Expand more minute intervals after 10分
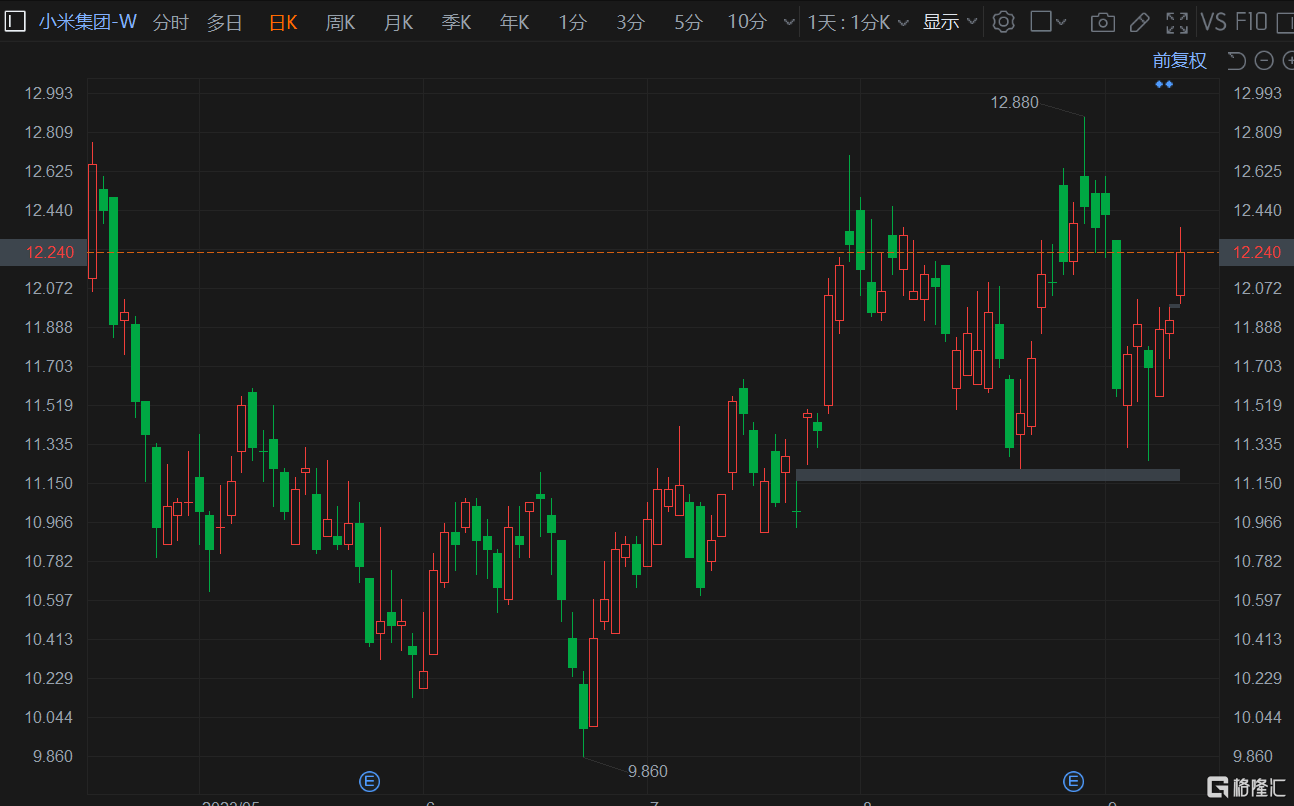Image resolution: width=1294 pixels, height=806 pixels. (789, 22)
